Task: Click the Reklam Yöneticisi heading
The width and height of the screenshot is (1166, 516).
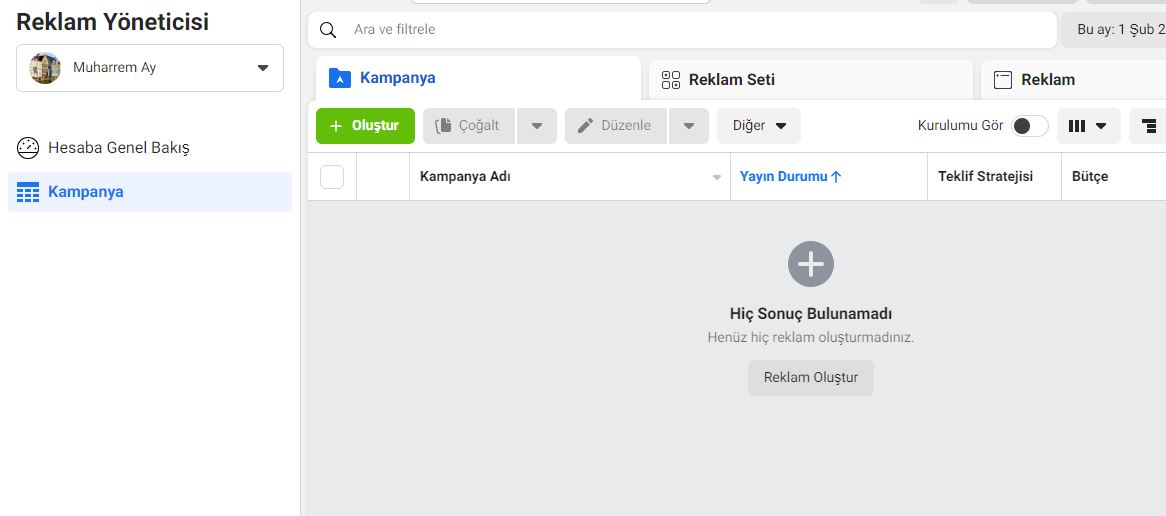Action: 112,22
